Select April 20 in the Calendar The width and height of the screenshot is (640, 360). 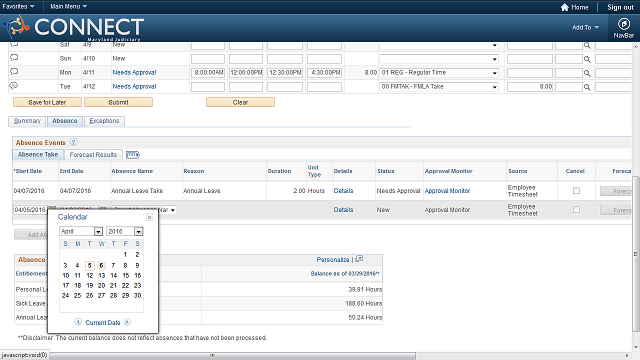pyautogui.click(x=102, y=285)
